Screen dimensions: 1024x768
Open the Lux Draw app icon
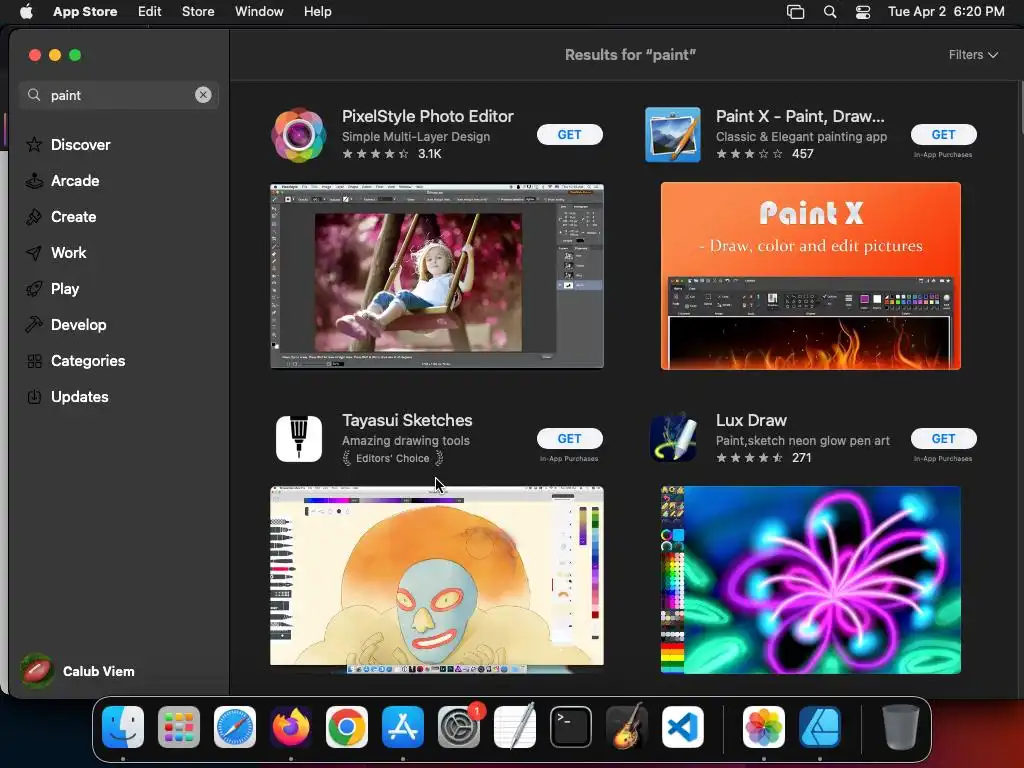click(673, 438)
